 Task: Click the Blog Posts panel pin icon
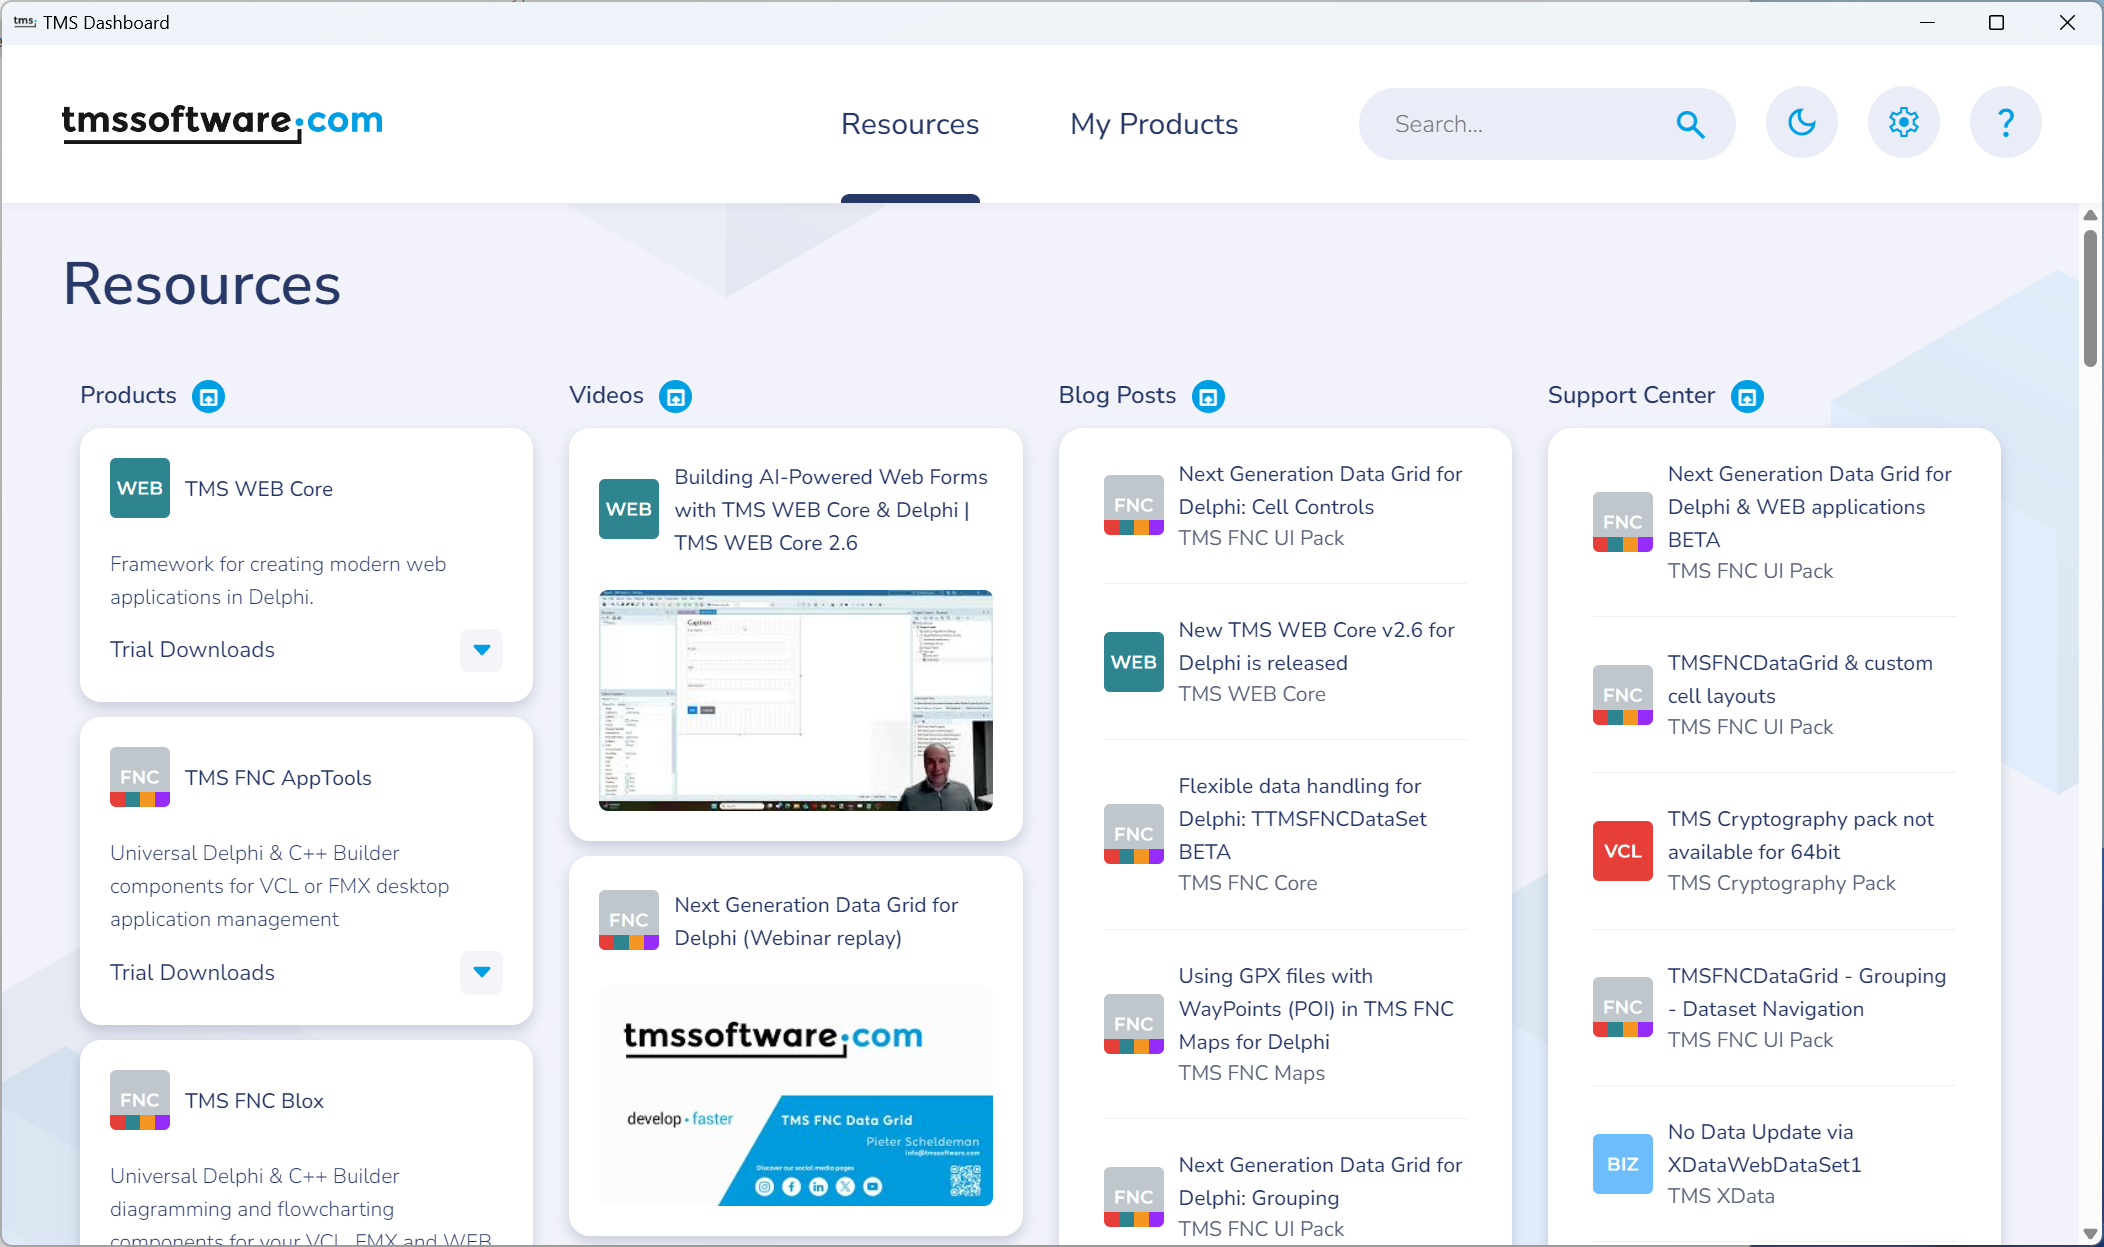coord(1209,396)
